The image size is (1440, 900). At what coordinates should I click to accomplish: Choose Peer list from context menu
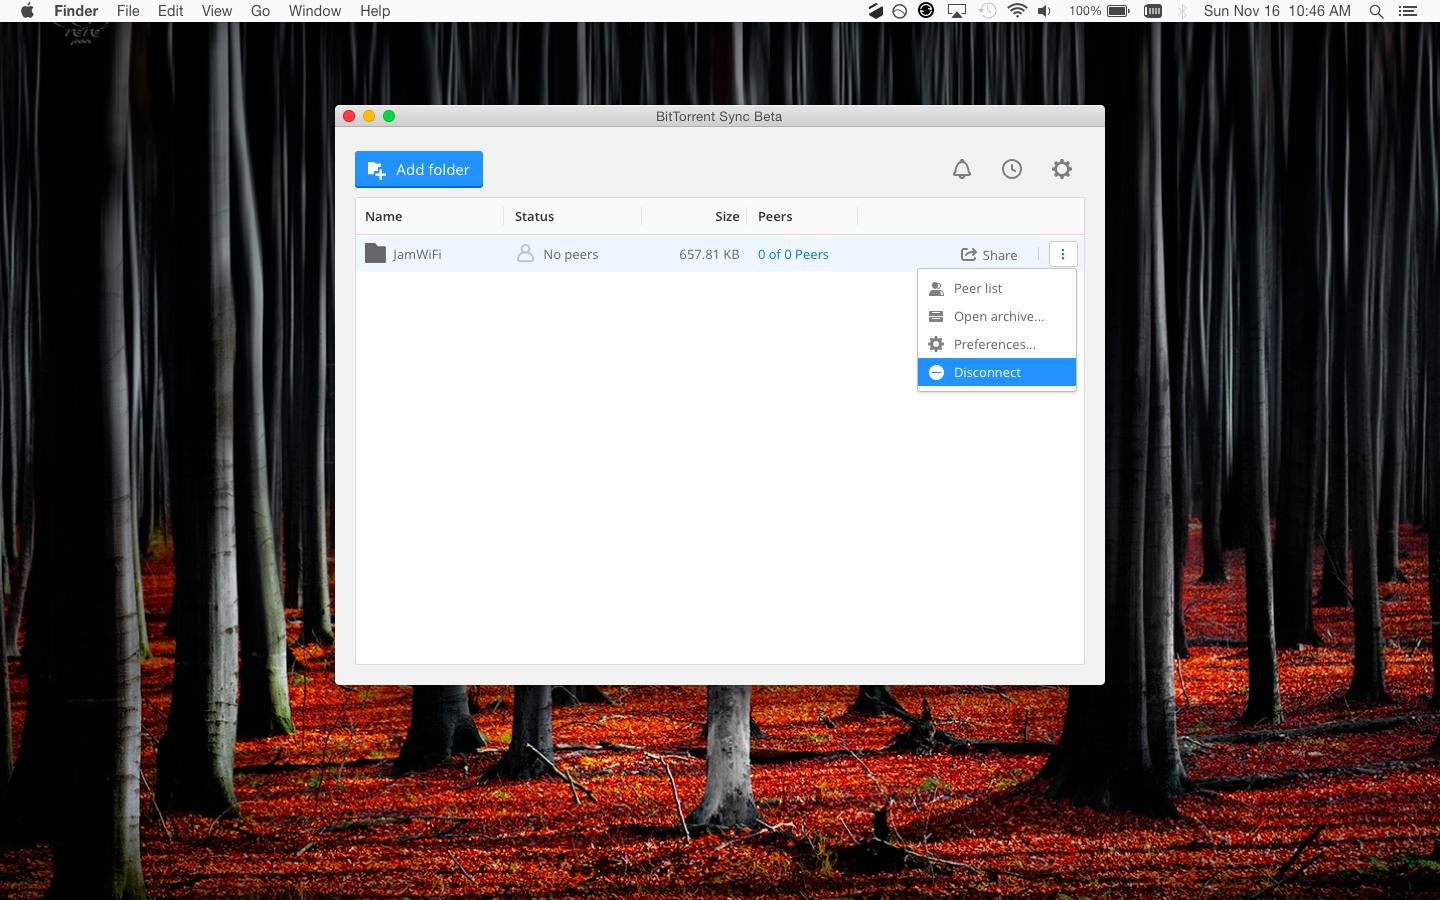[997, 288]
